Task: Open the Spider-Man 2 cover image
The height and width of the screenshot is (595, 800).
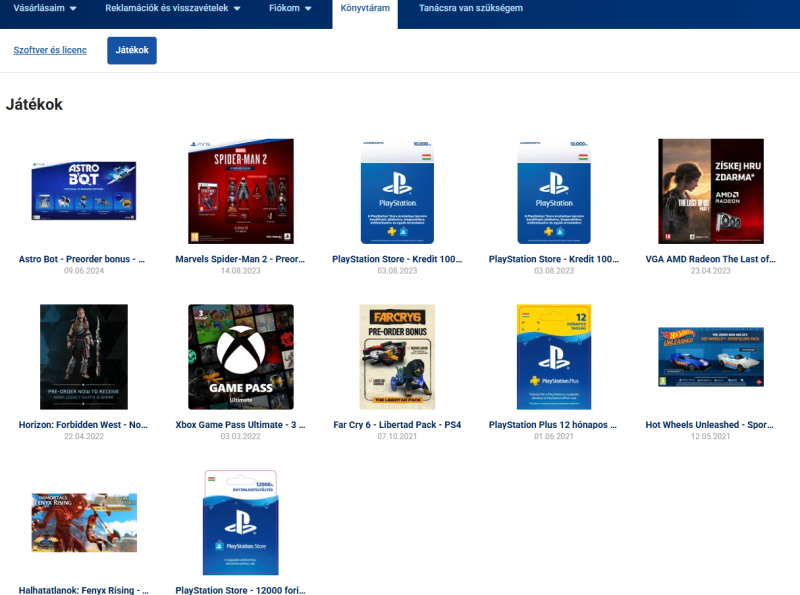Action: pyautogui.click(x=241, y=191)
